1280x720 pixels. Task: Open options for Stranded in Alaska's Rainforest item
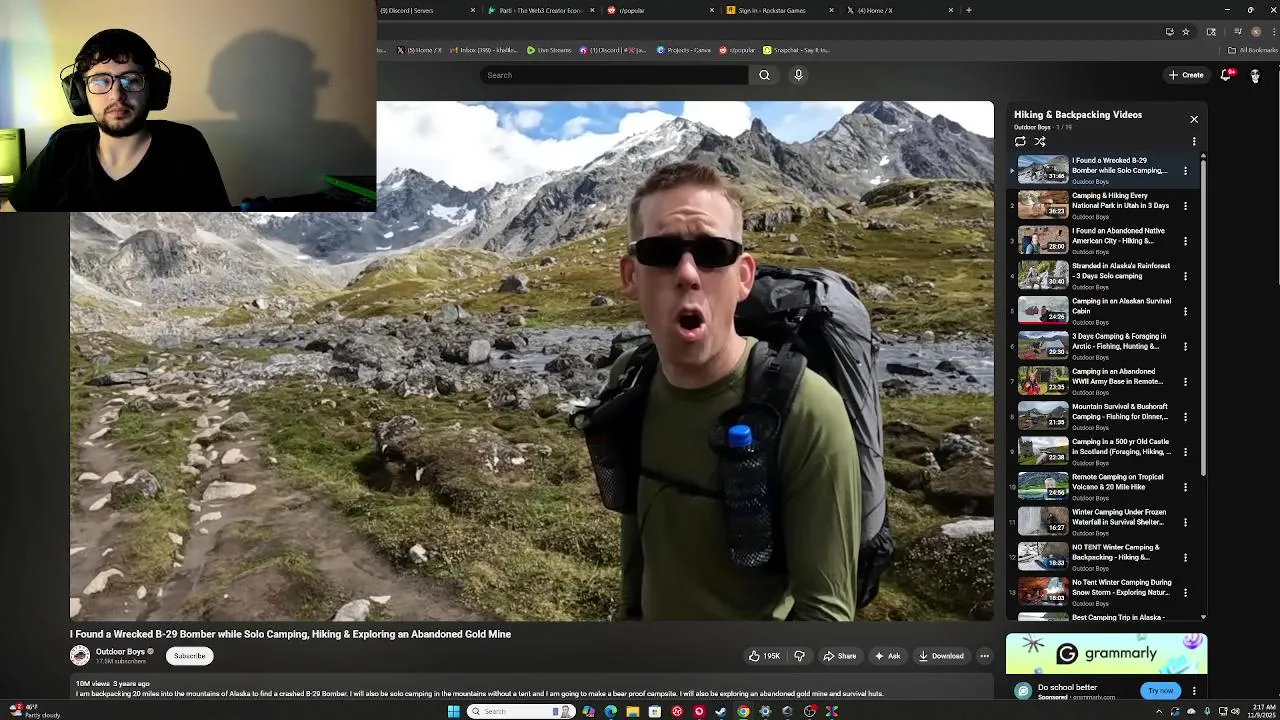[1186, 276]
